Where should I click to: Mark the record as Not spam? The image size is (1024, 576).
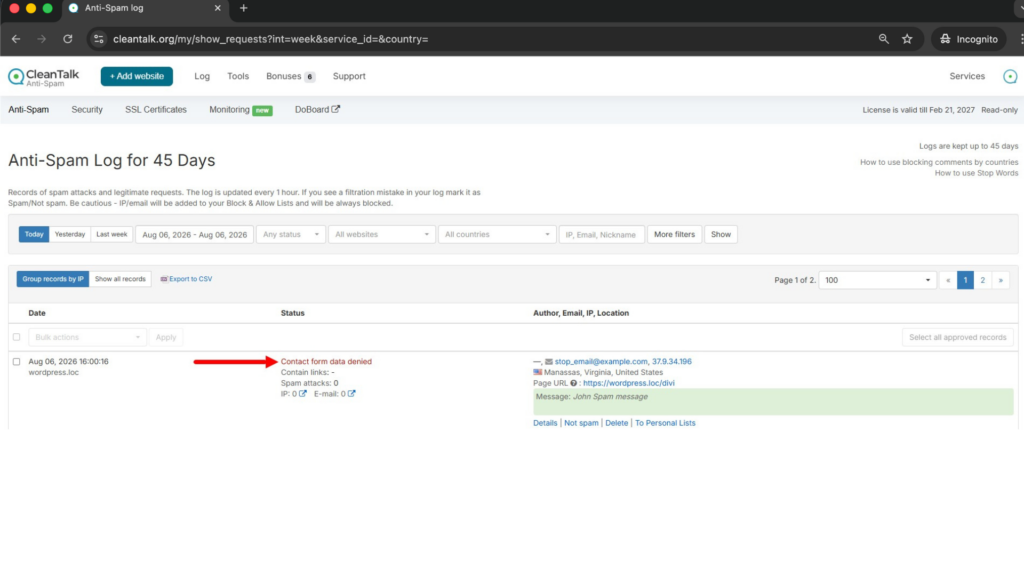581,423
